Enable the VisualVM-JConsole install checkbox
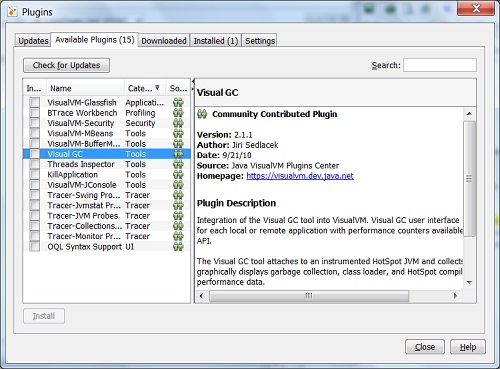The width and height of the screenshot is (500, 369). pos(34,185)
